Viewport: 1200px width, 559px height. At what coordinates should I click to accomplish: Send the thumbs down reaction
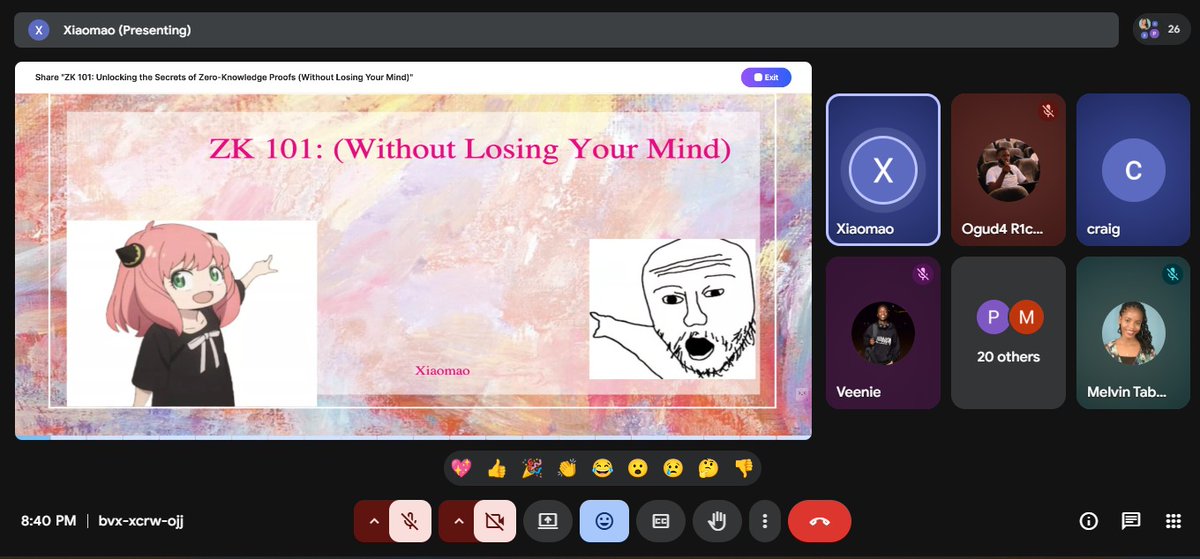(x=743, y=467)
